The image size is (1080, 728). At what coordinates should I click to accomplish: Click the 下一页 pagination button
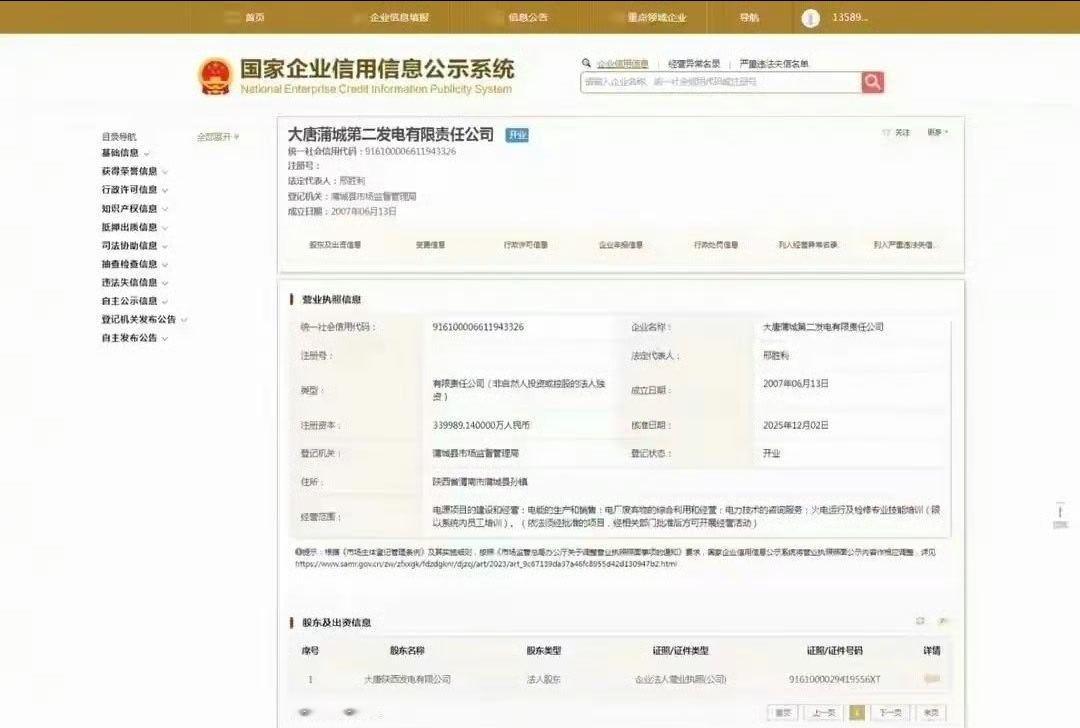click(891, 713)
